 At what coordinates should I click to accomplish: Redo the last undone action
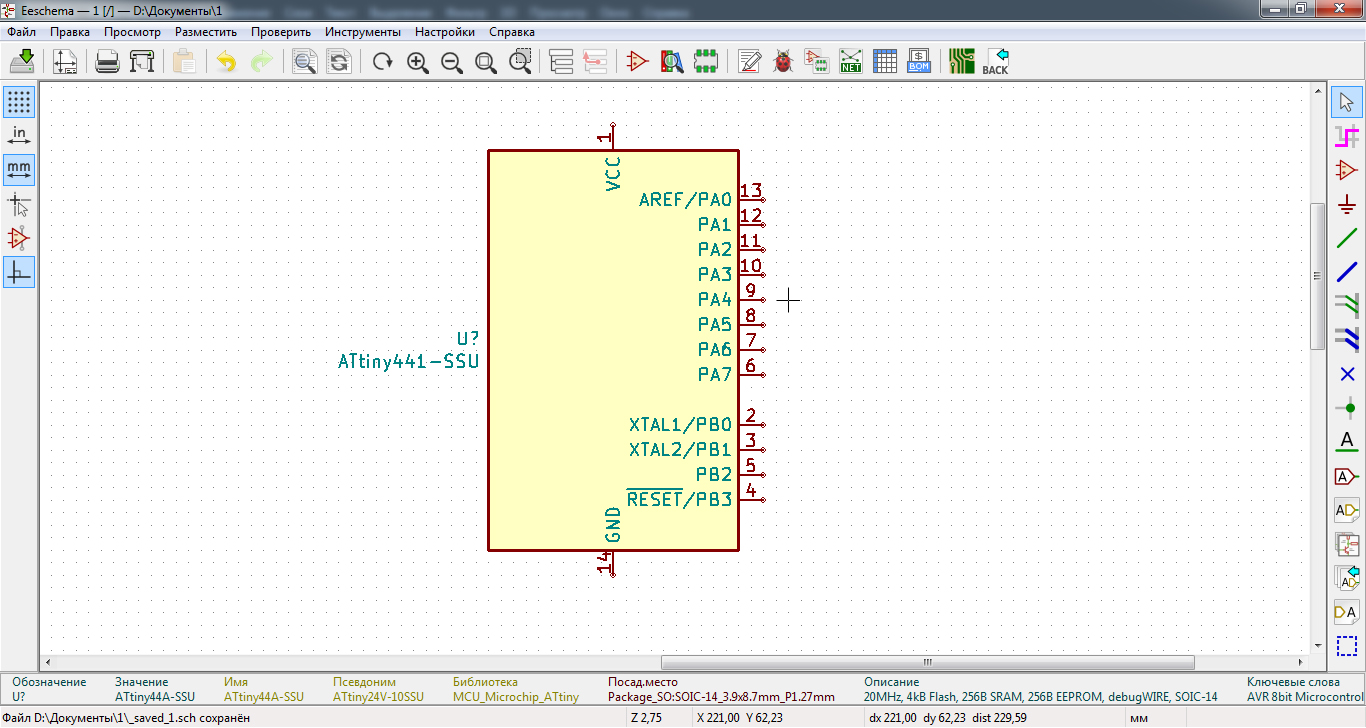click(261, 62)
